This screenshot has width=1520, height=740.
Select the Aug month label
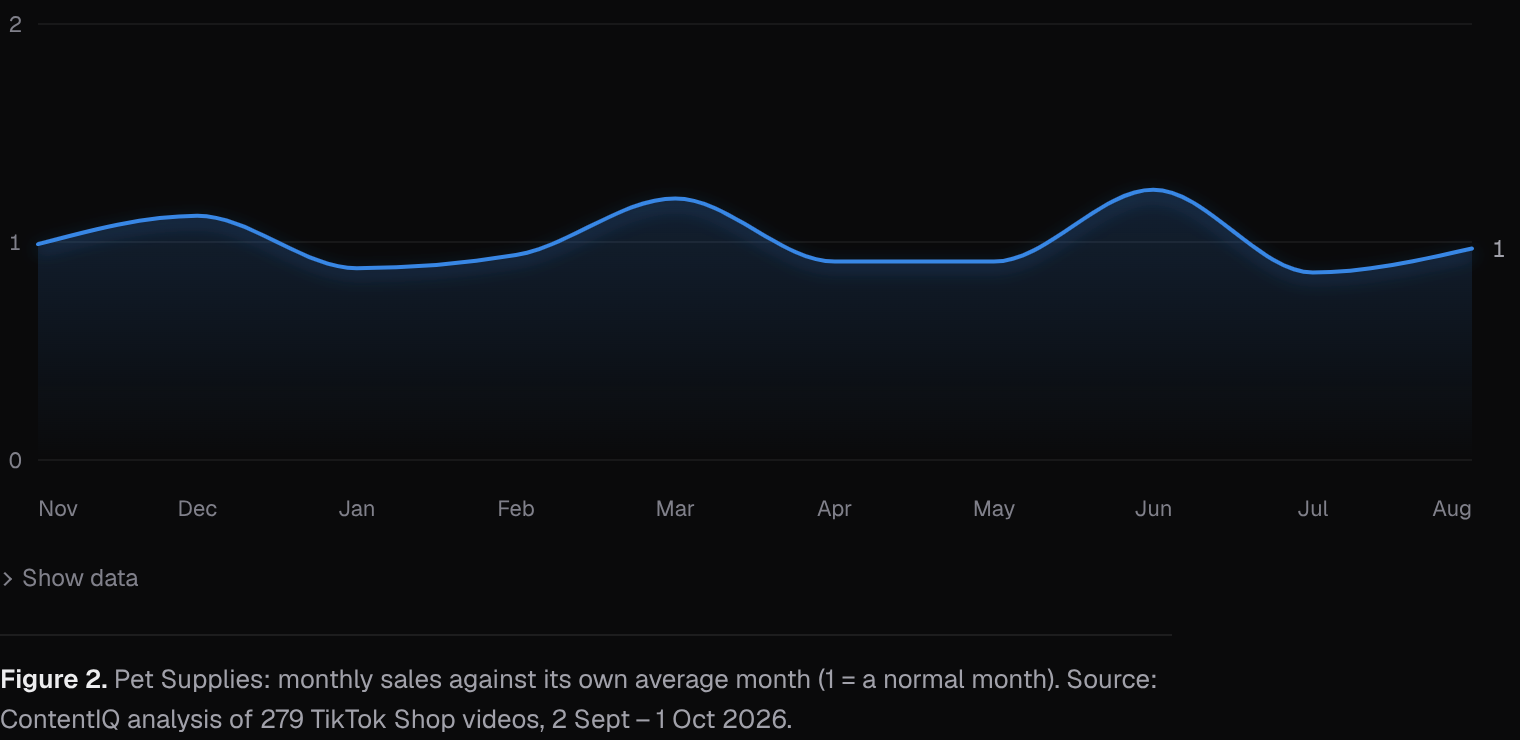tap(1452, 509)
